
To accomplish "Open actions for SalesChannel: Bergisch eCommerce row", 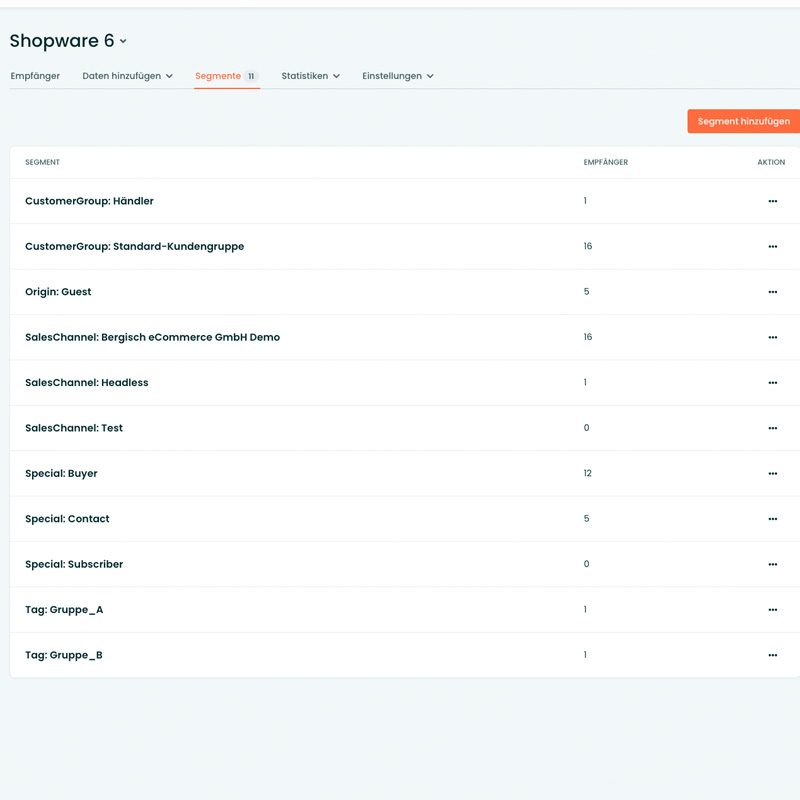I will (x=772, y=337).
